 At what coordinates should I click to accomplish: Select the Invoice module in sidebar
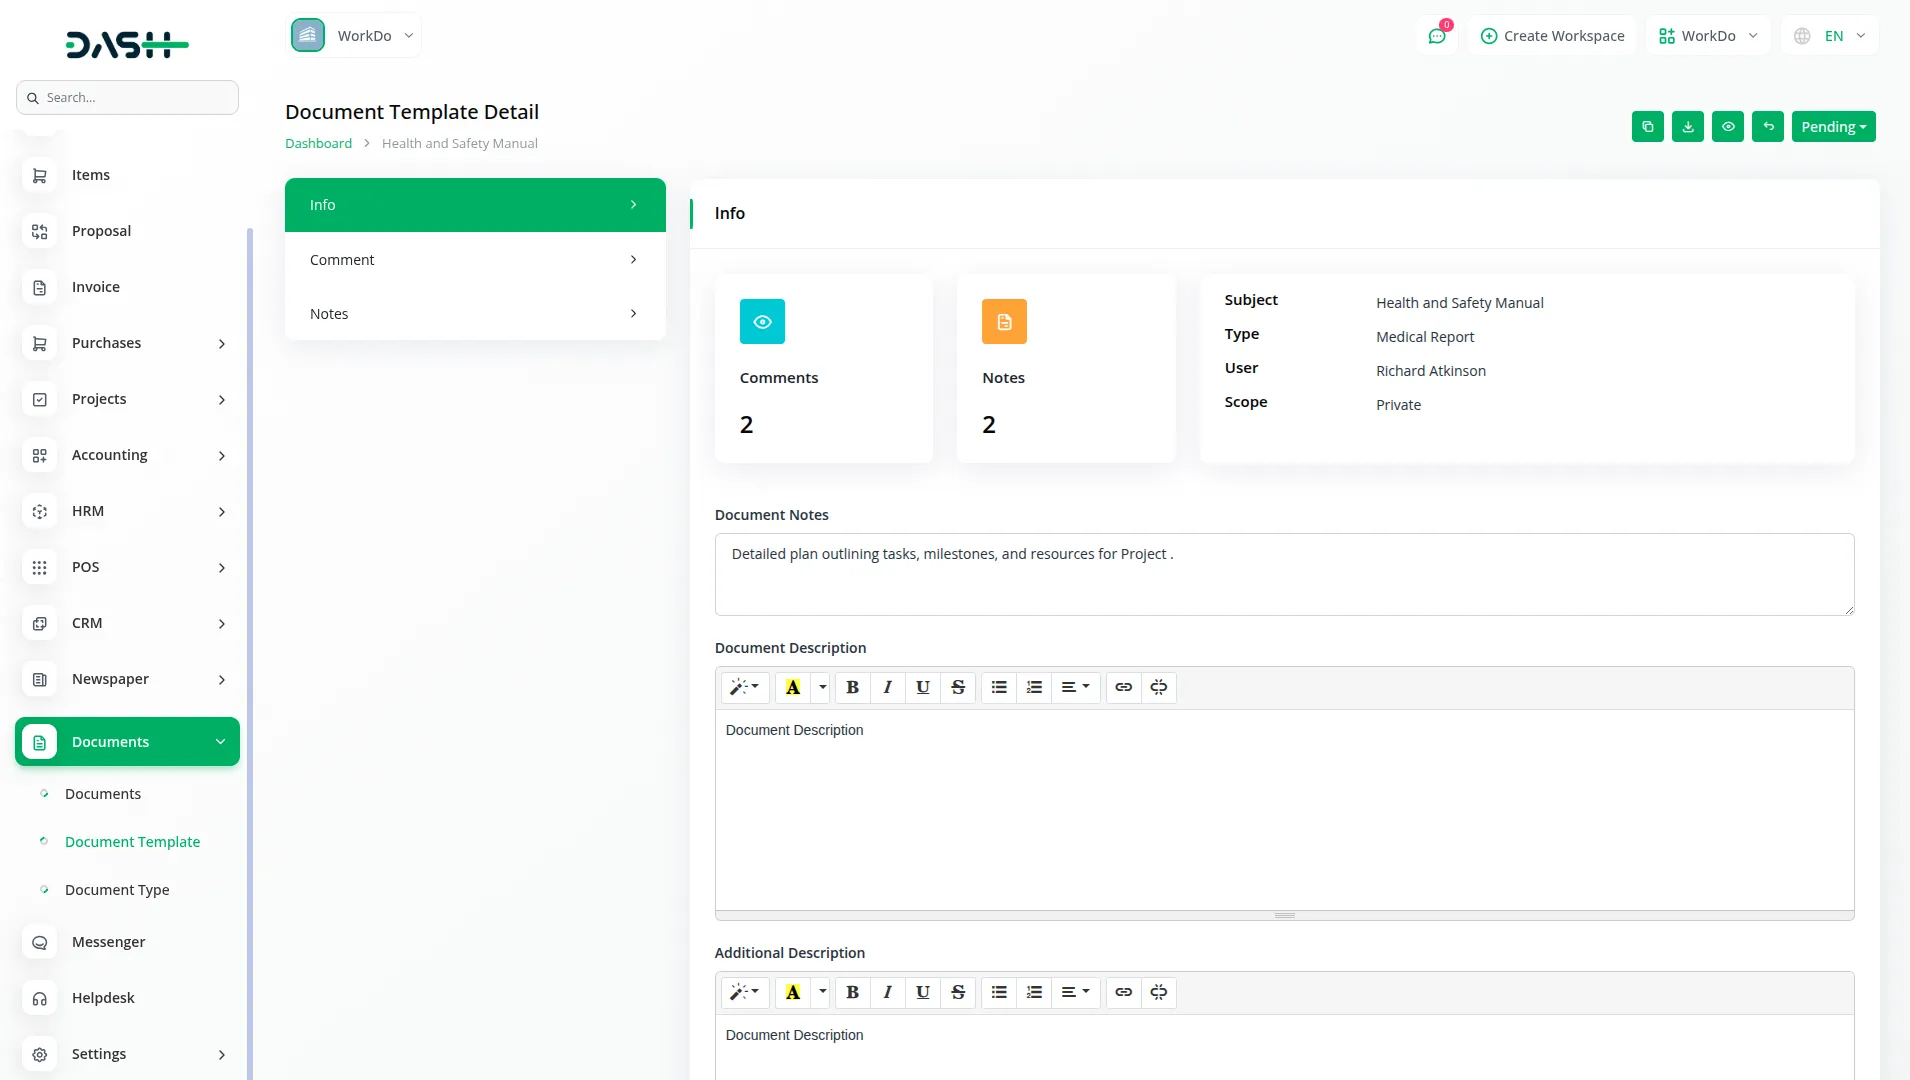[x=95, y=287]
